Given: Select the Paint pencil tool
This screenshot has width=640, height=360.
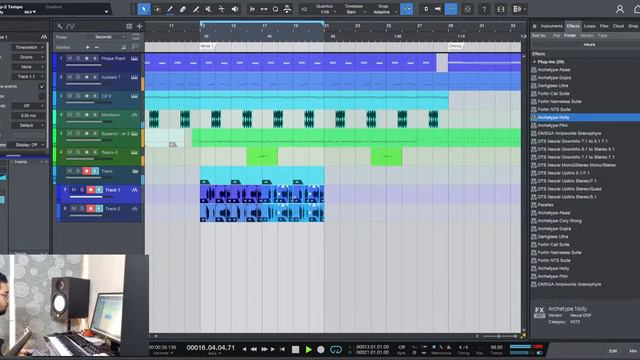Looking at the screenshot, I should [x=170, y=9].
